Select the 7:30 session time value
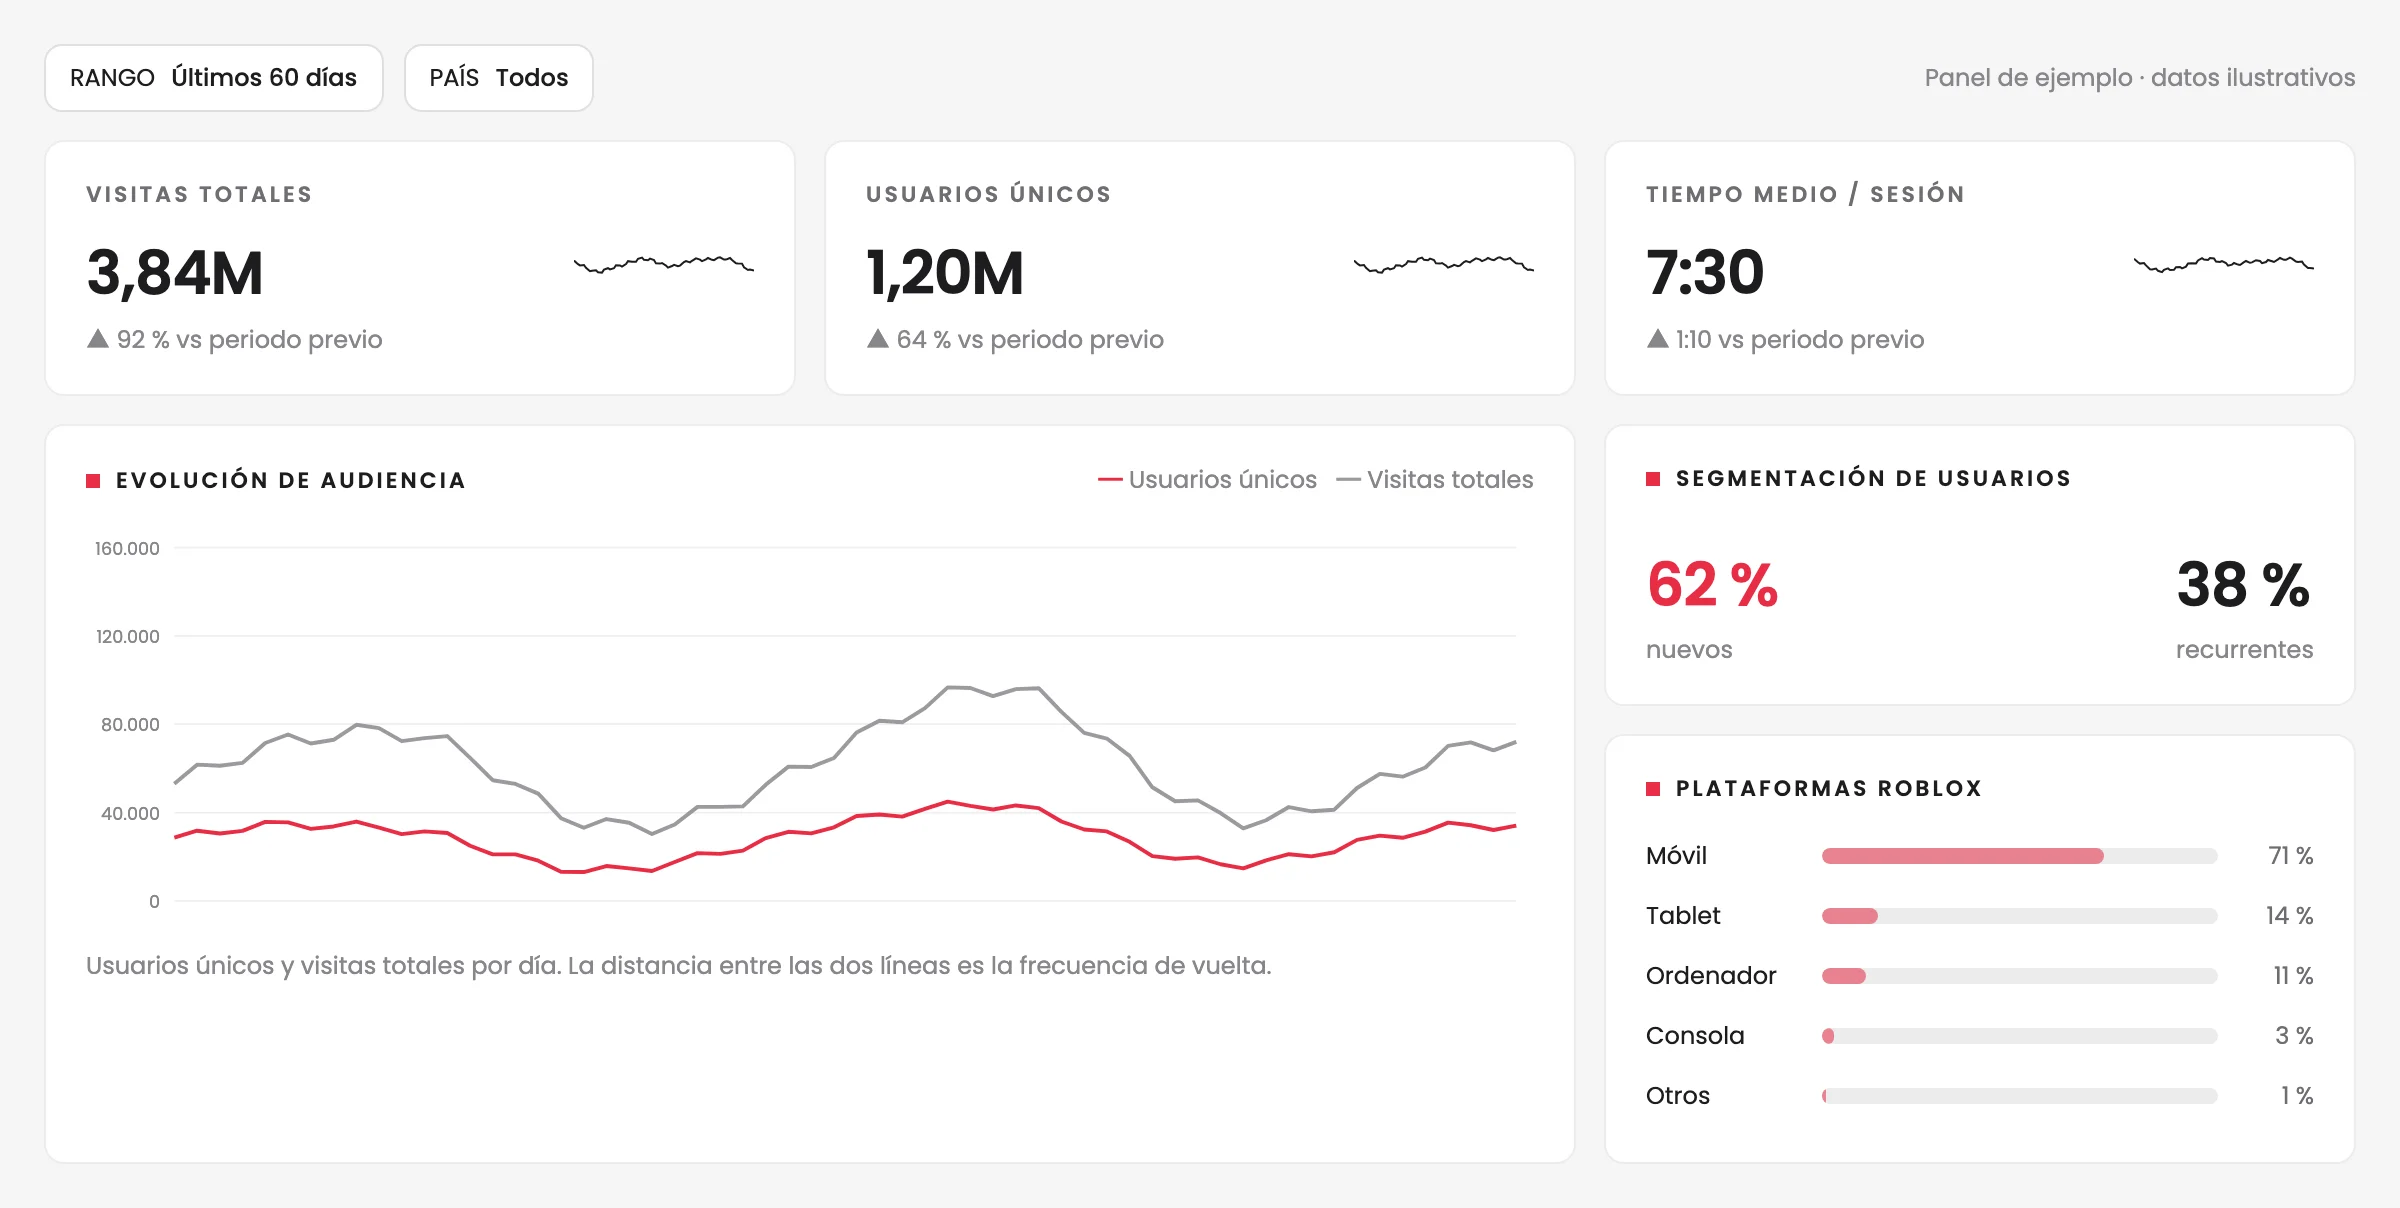 (x=1705, y=273)
